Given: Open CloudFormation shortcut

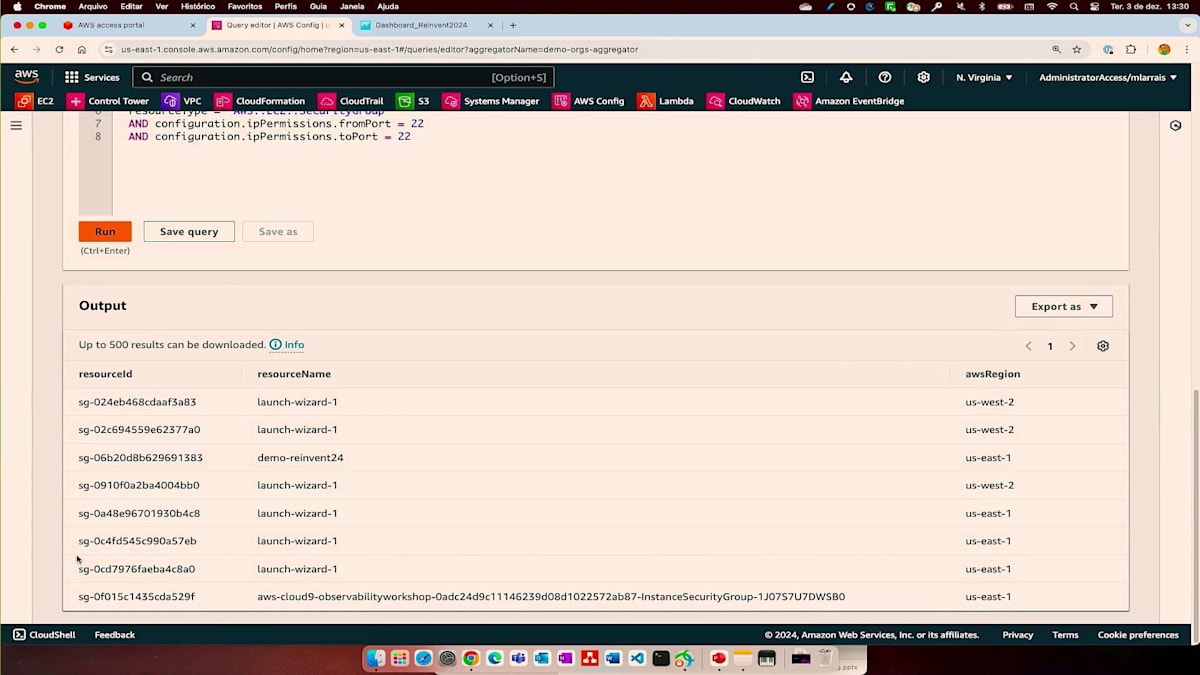Looking at the screenshot, I should tap(260, 101).
